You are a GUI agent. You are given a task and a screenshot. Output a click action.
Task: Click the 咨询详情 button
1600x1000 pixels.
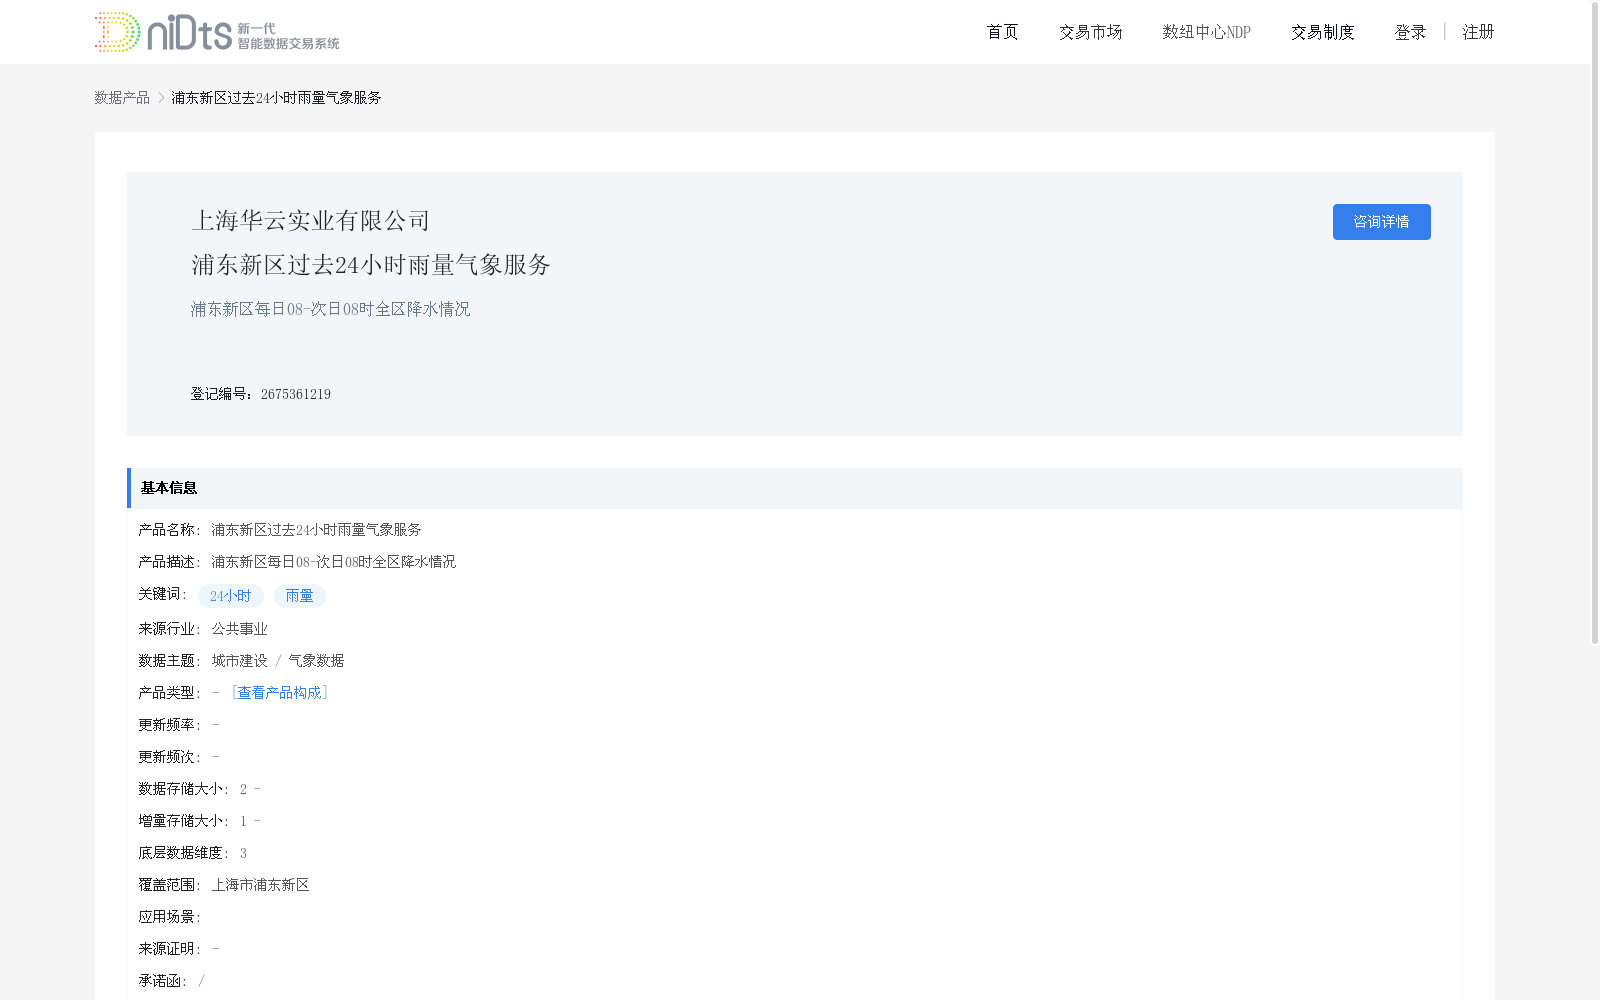click(1381, 222)
